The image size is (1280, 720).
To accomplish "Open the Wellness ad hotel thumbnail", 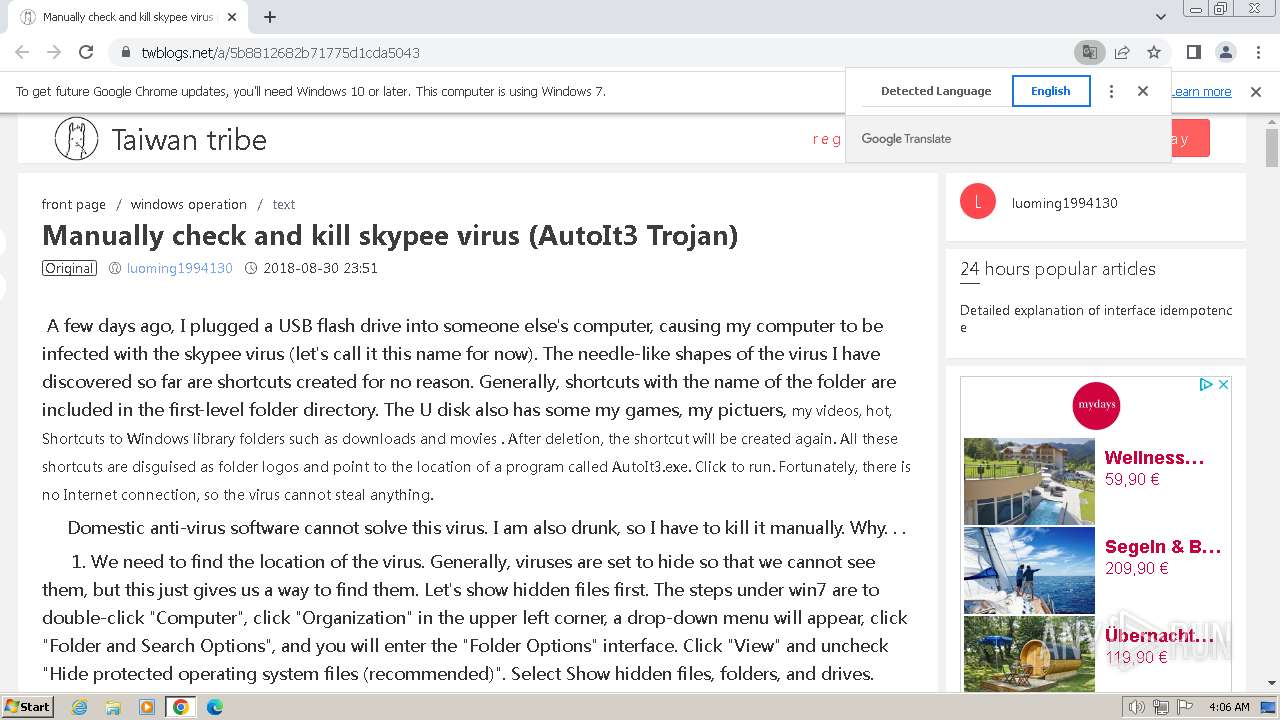I will (x=1029, y=481).
